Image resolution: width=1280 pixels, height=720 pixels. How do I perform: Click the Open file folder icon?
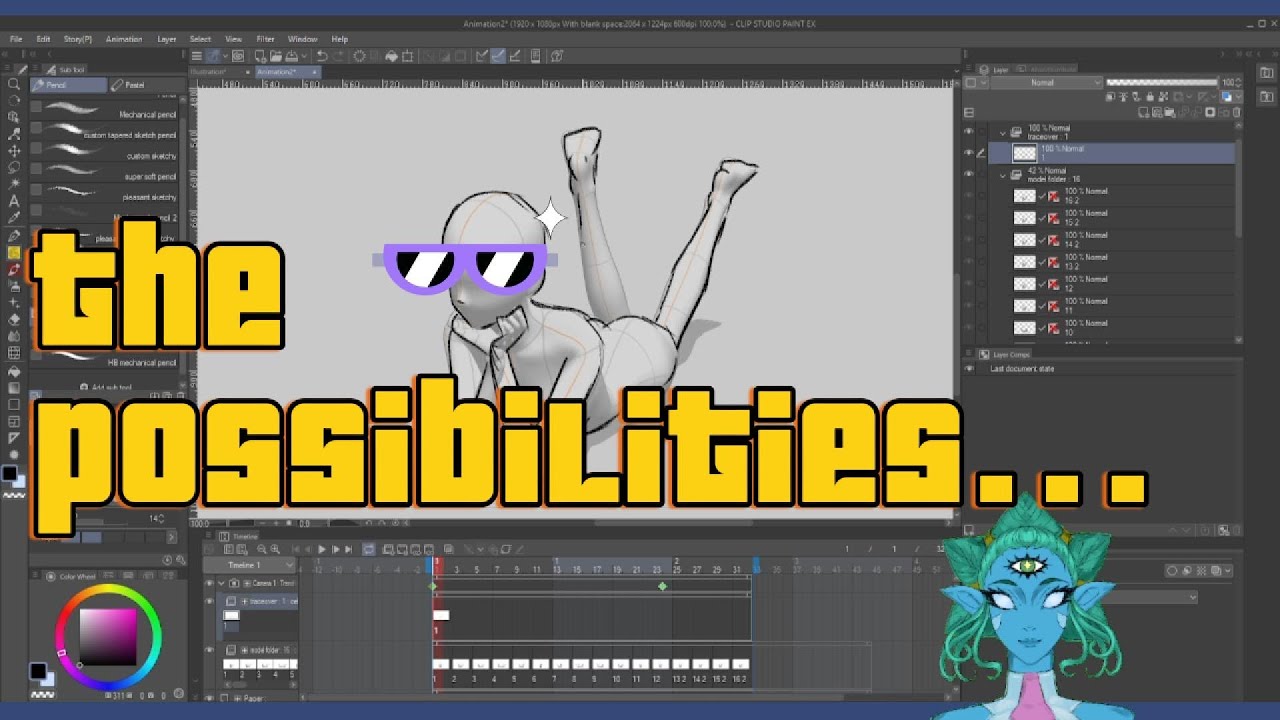pos(277,57)
